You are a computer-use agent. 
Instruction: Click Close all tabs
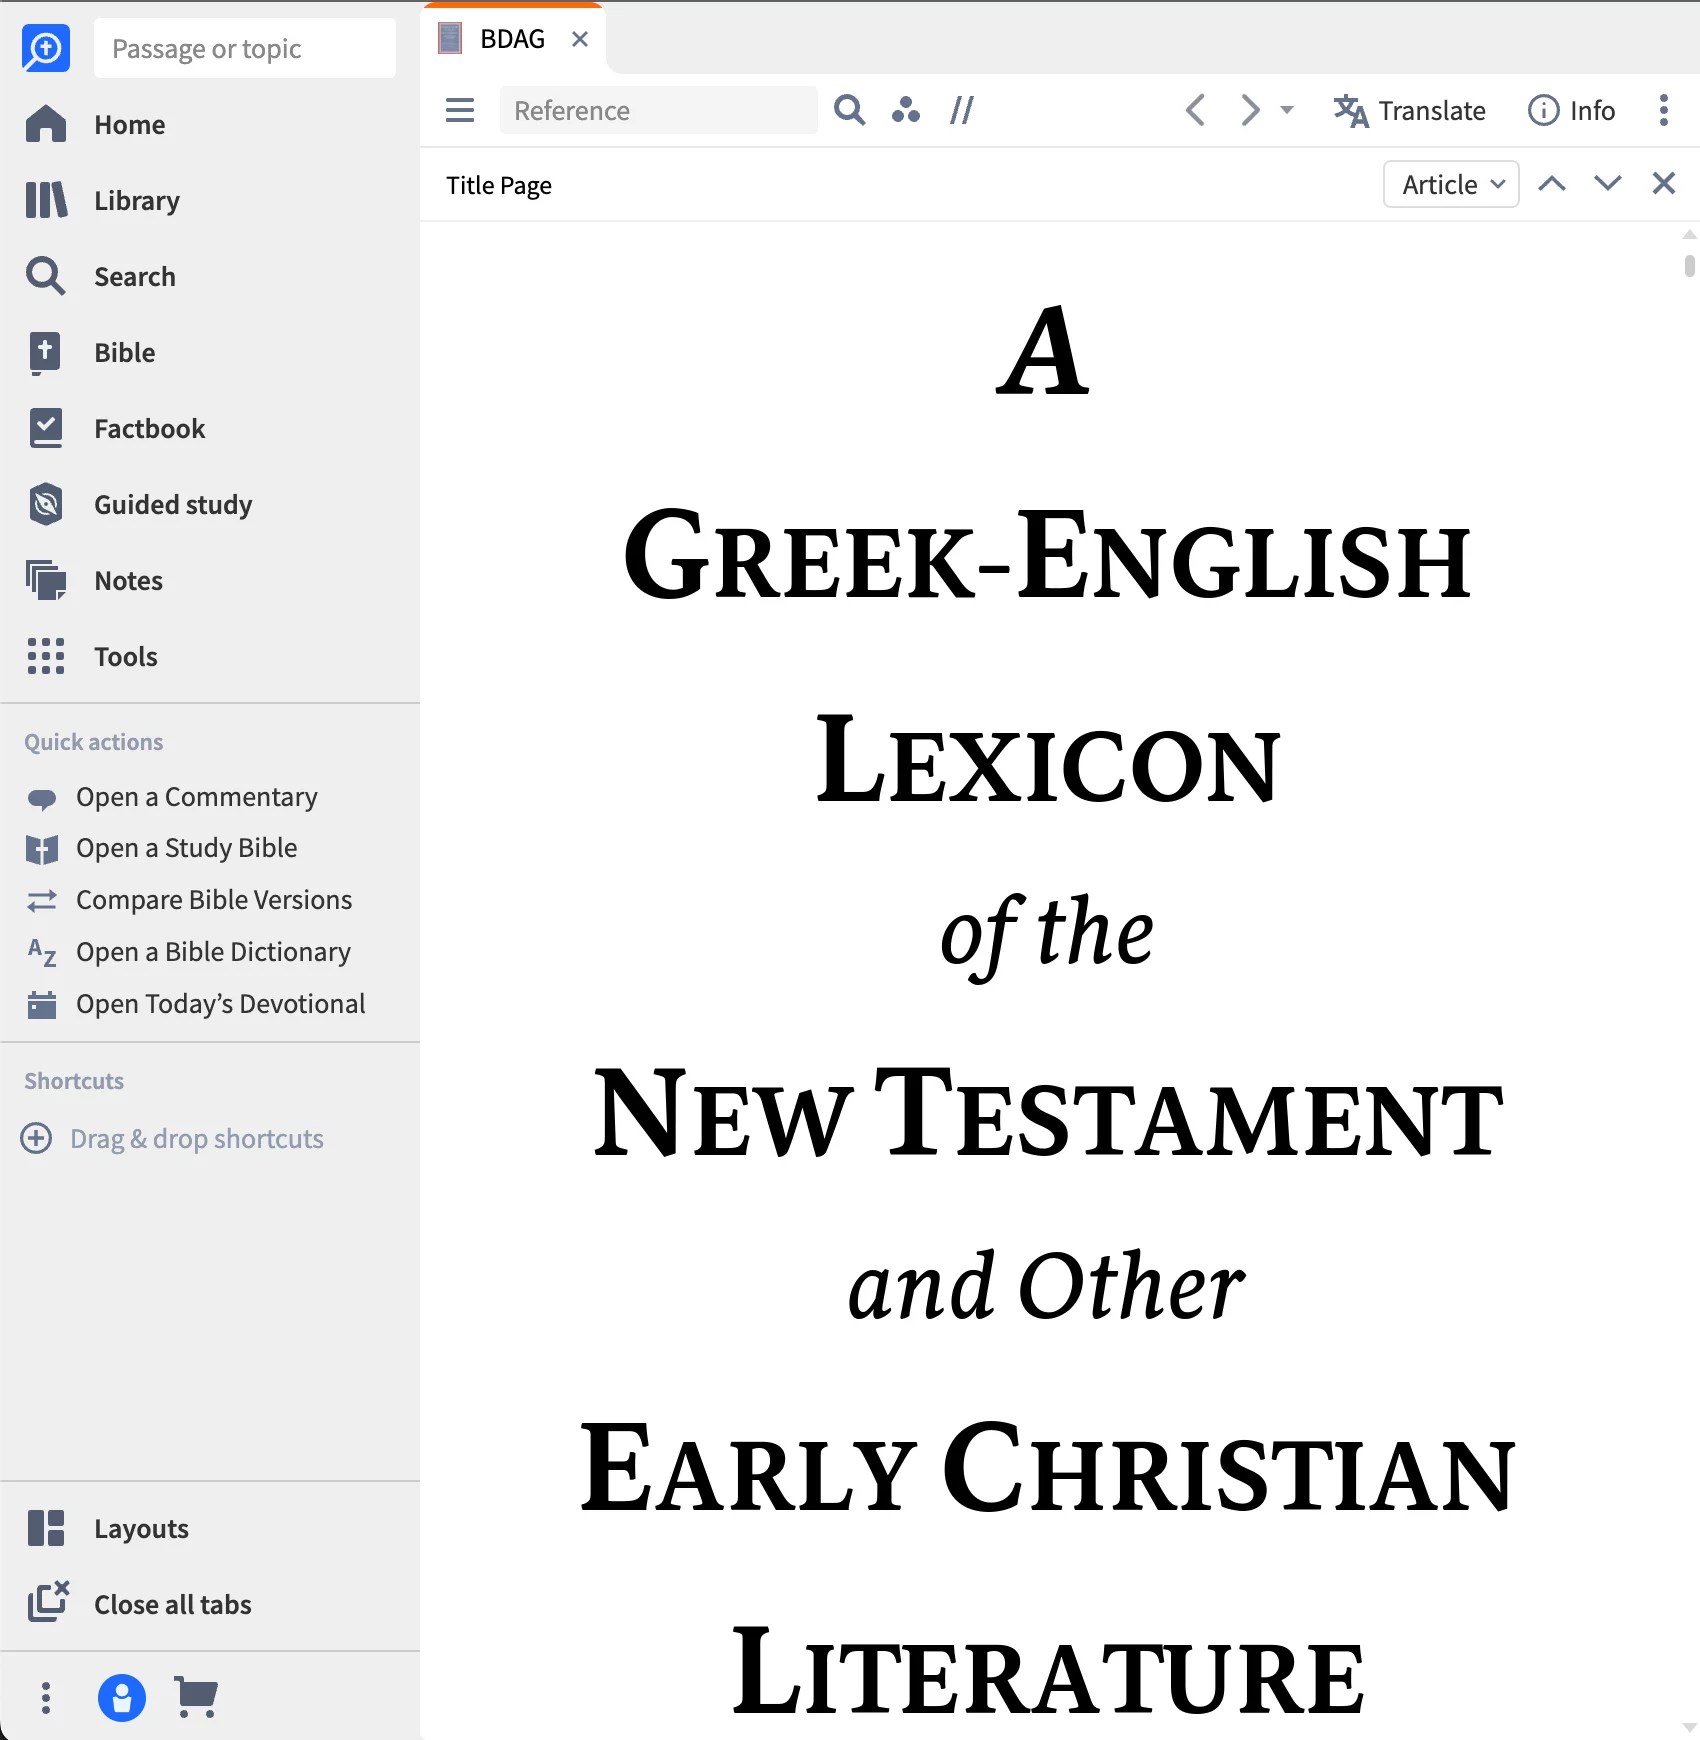pyautogui.click(x=172, y=1604)
